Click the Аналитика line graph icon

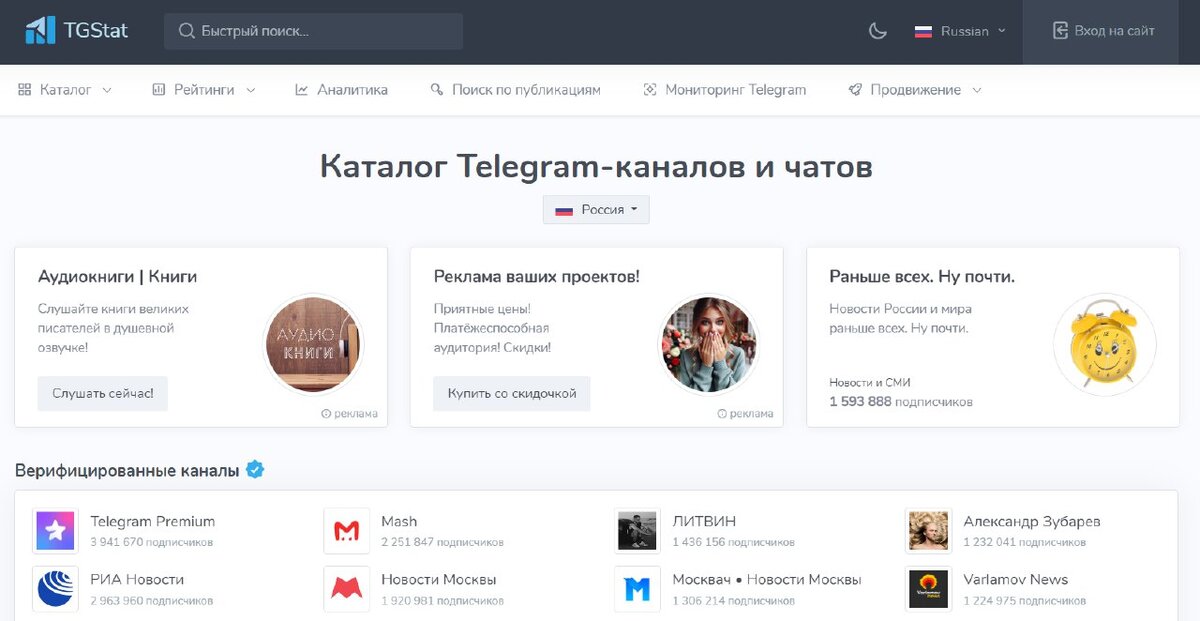coord(301,90)
